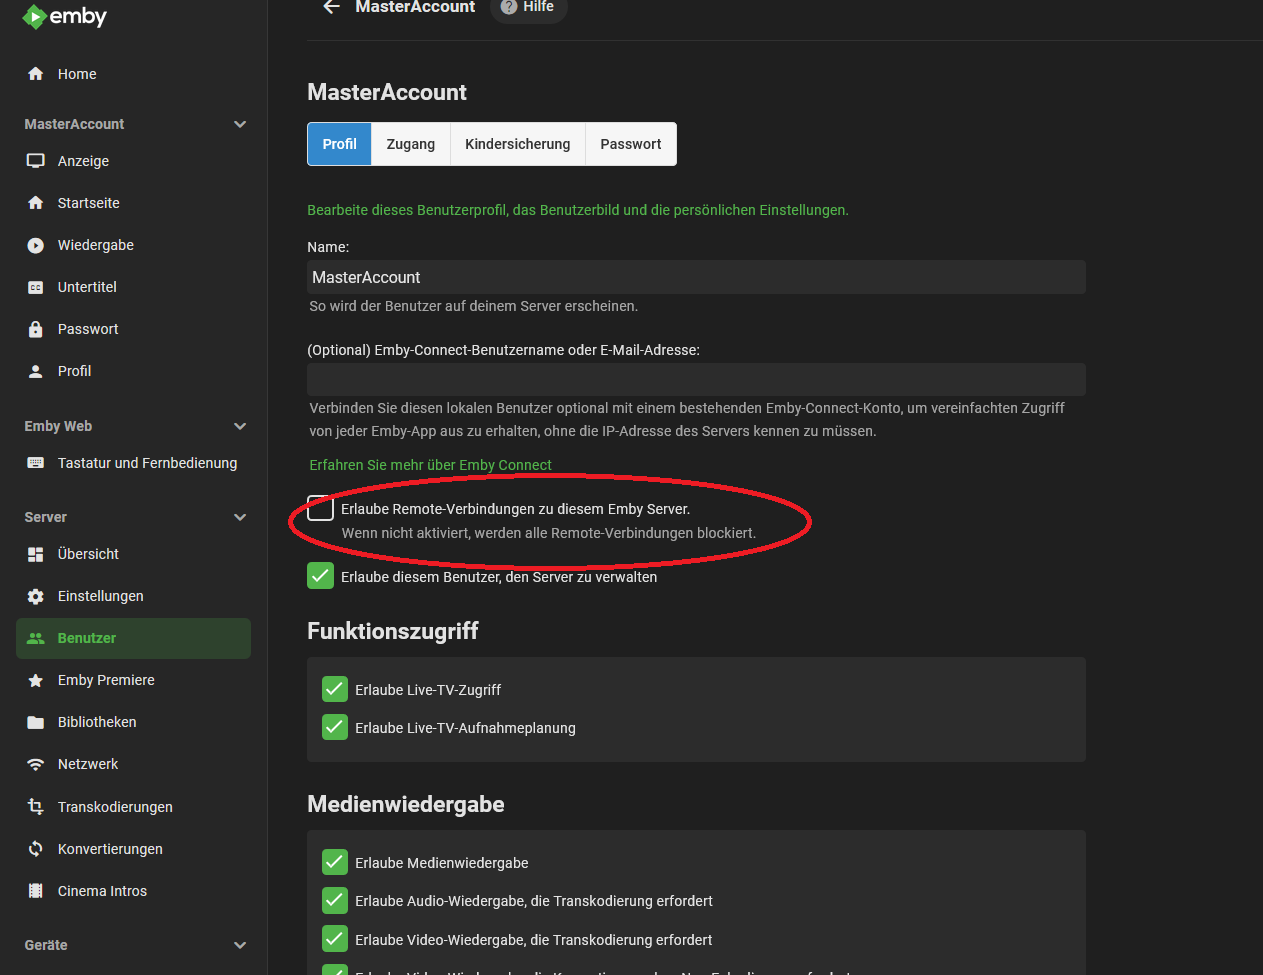Image resolution: width=1263 pixels, height=975 pixels.
Task: Click the Netzwerk wifi icon
Action: pos(36,764)
